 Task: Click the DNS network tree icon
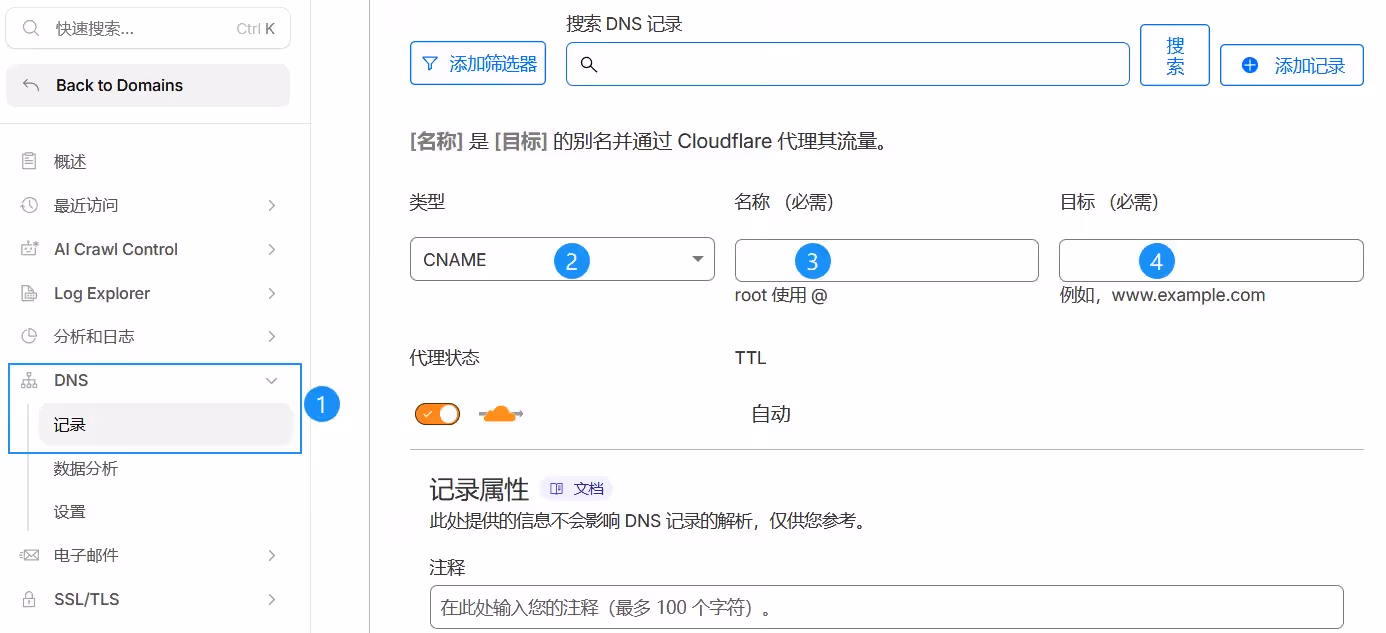pos(29,381)
